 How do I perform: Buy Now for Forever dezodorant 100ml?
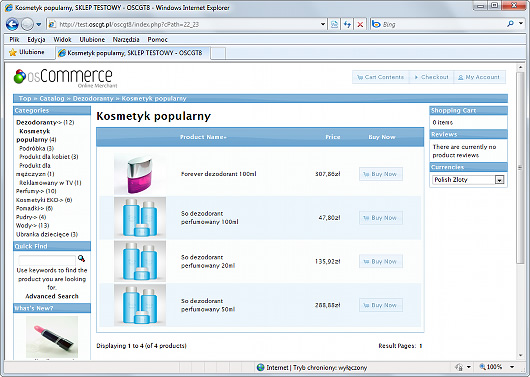pyautogui.click(x=381, y=174)
